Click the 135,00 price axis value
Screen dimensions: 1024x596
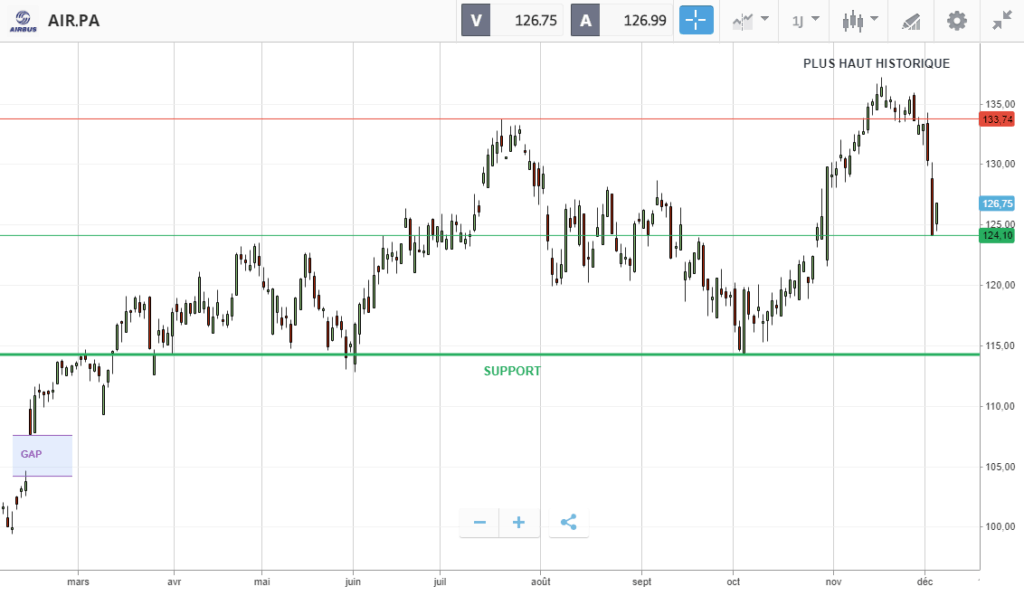[x=1000, y=104]
